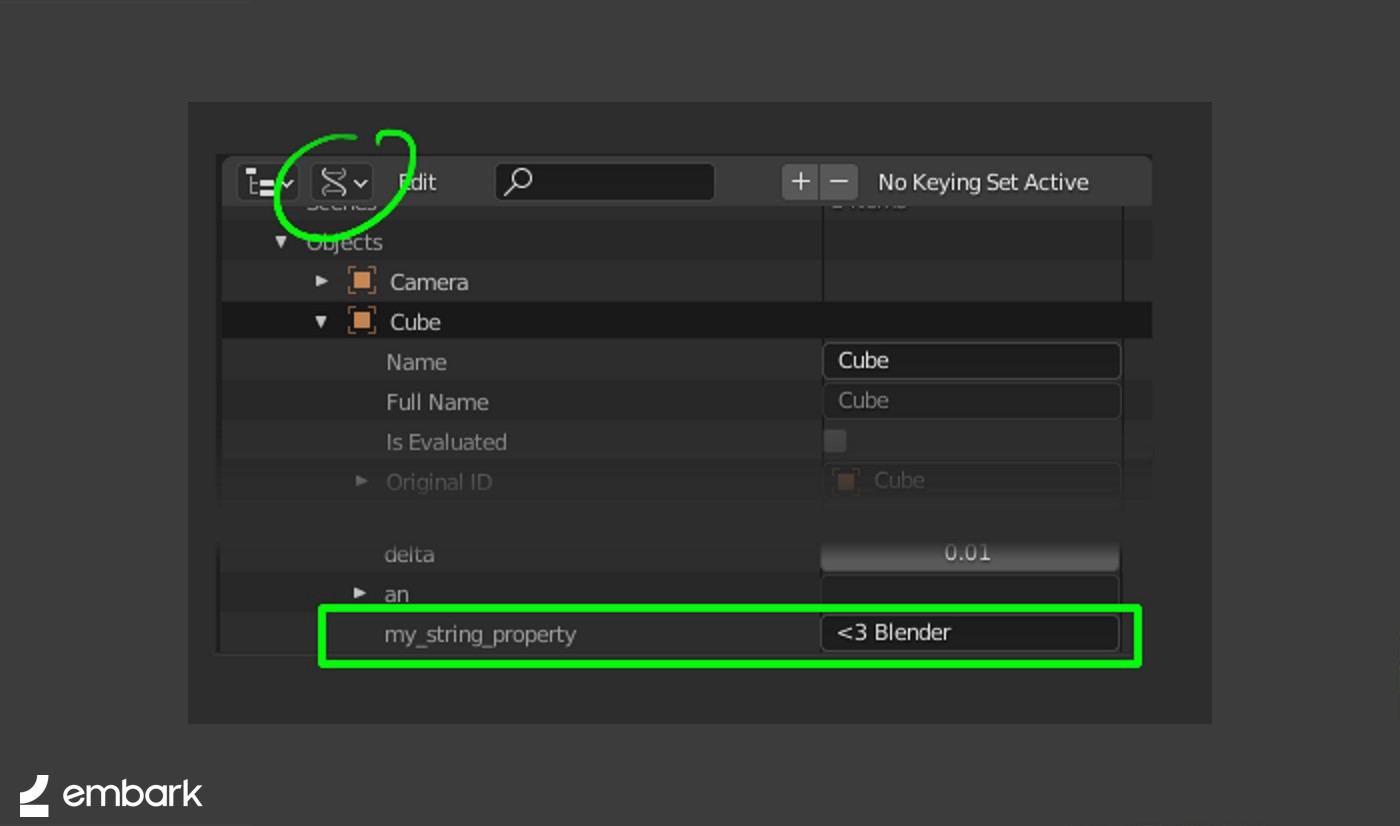The width and height of the screenshot is (1400, 826).
Task: Click the Name field containing Cube
Action: (970, 361)
